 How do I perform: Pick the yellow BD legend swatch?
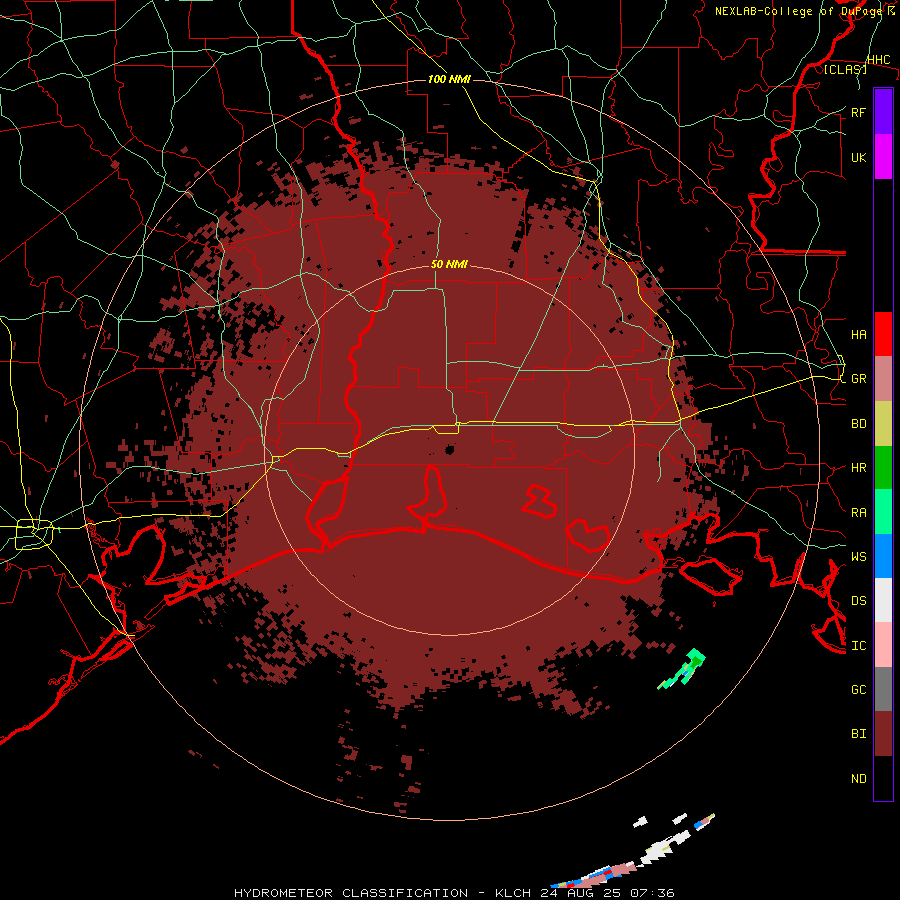pos(883,423)
